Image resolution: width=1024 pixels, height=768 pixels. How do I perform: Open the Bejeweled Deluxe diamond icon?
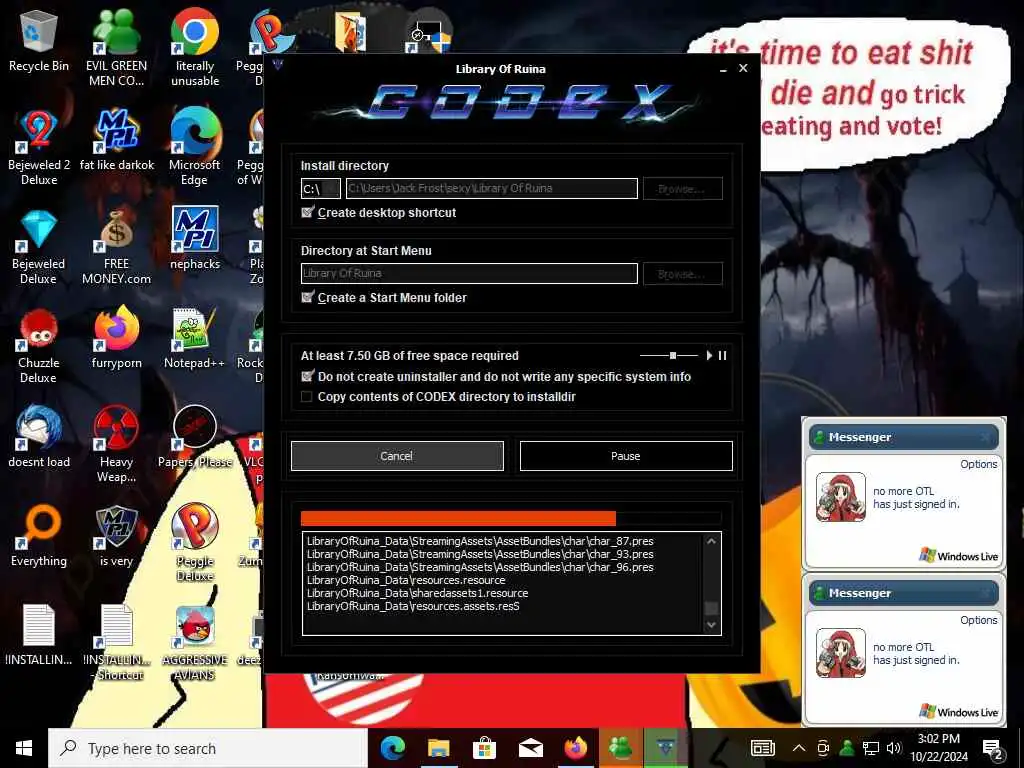39,246
